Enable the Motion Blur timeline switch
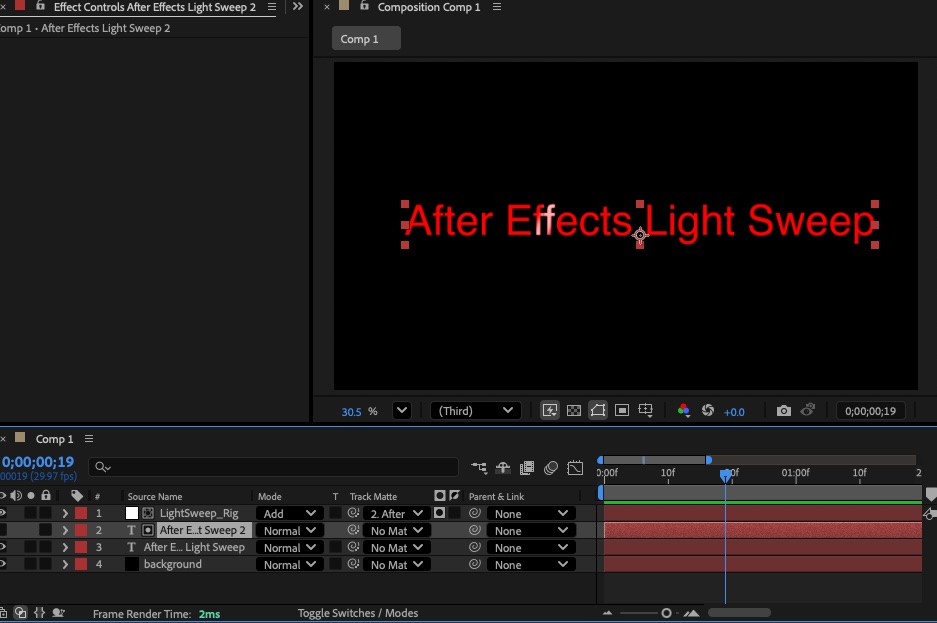The height and width of the screenshot is (623, 937). click(551, 467)
